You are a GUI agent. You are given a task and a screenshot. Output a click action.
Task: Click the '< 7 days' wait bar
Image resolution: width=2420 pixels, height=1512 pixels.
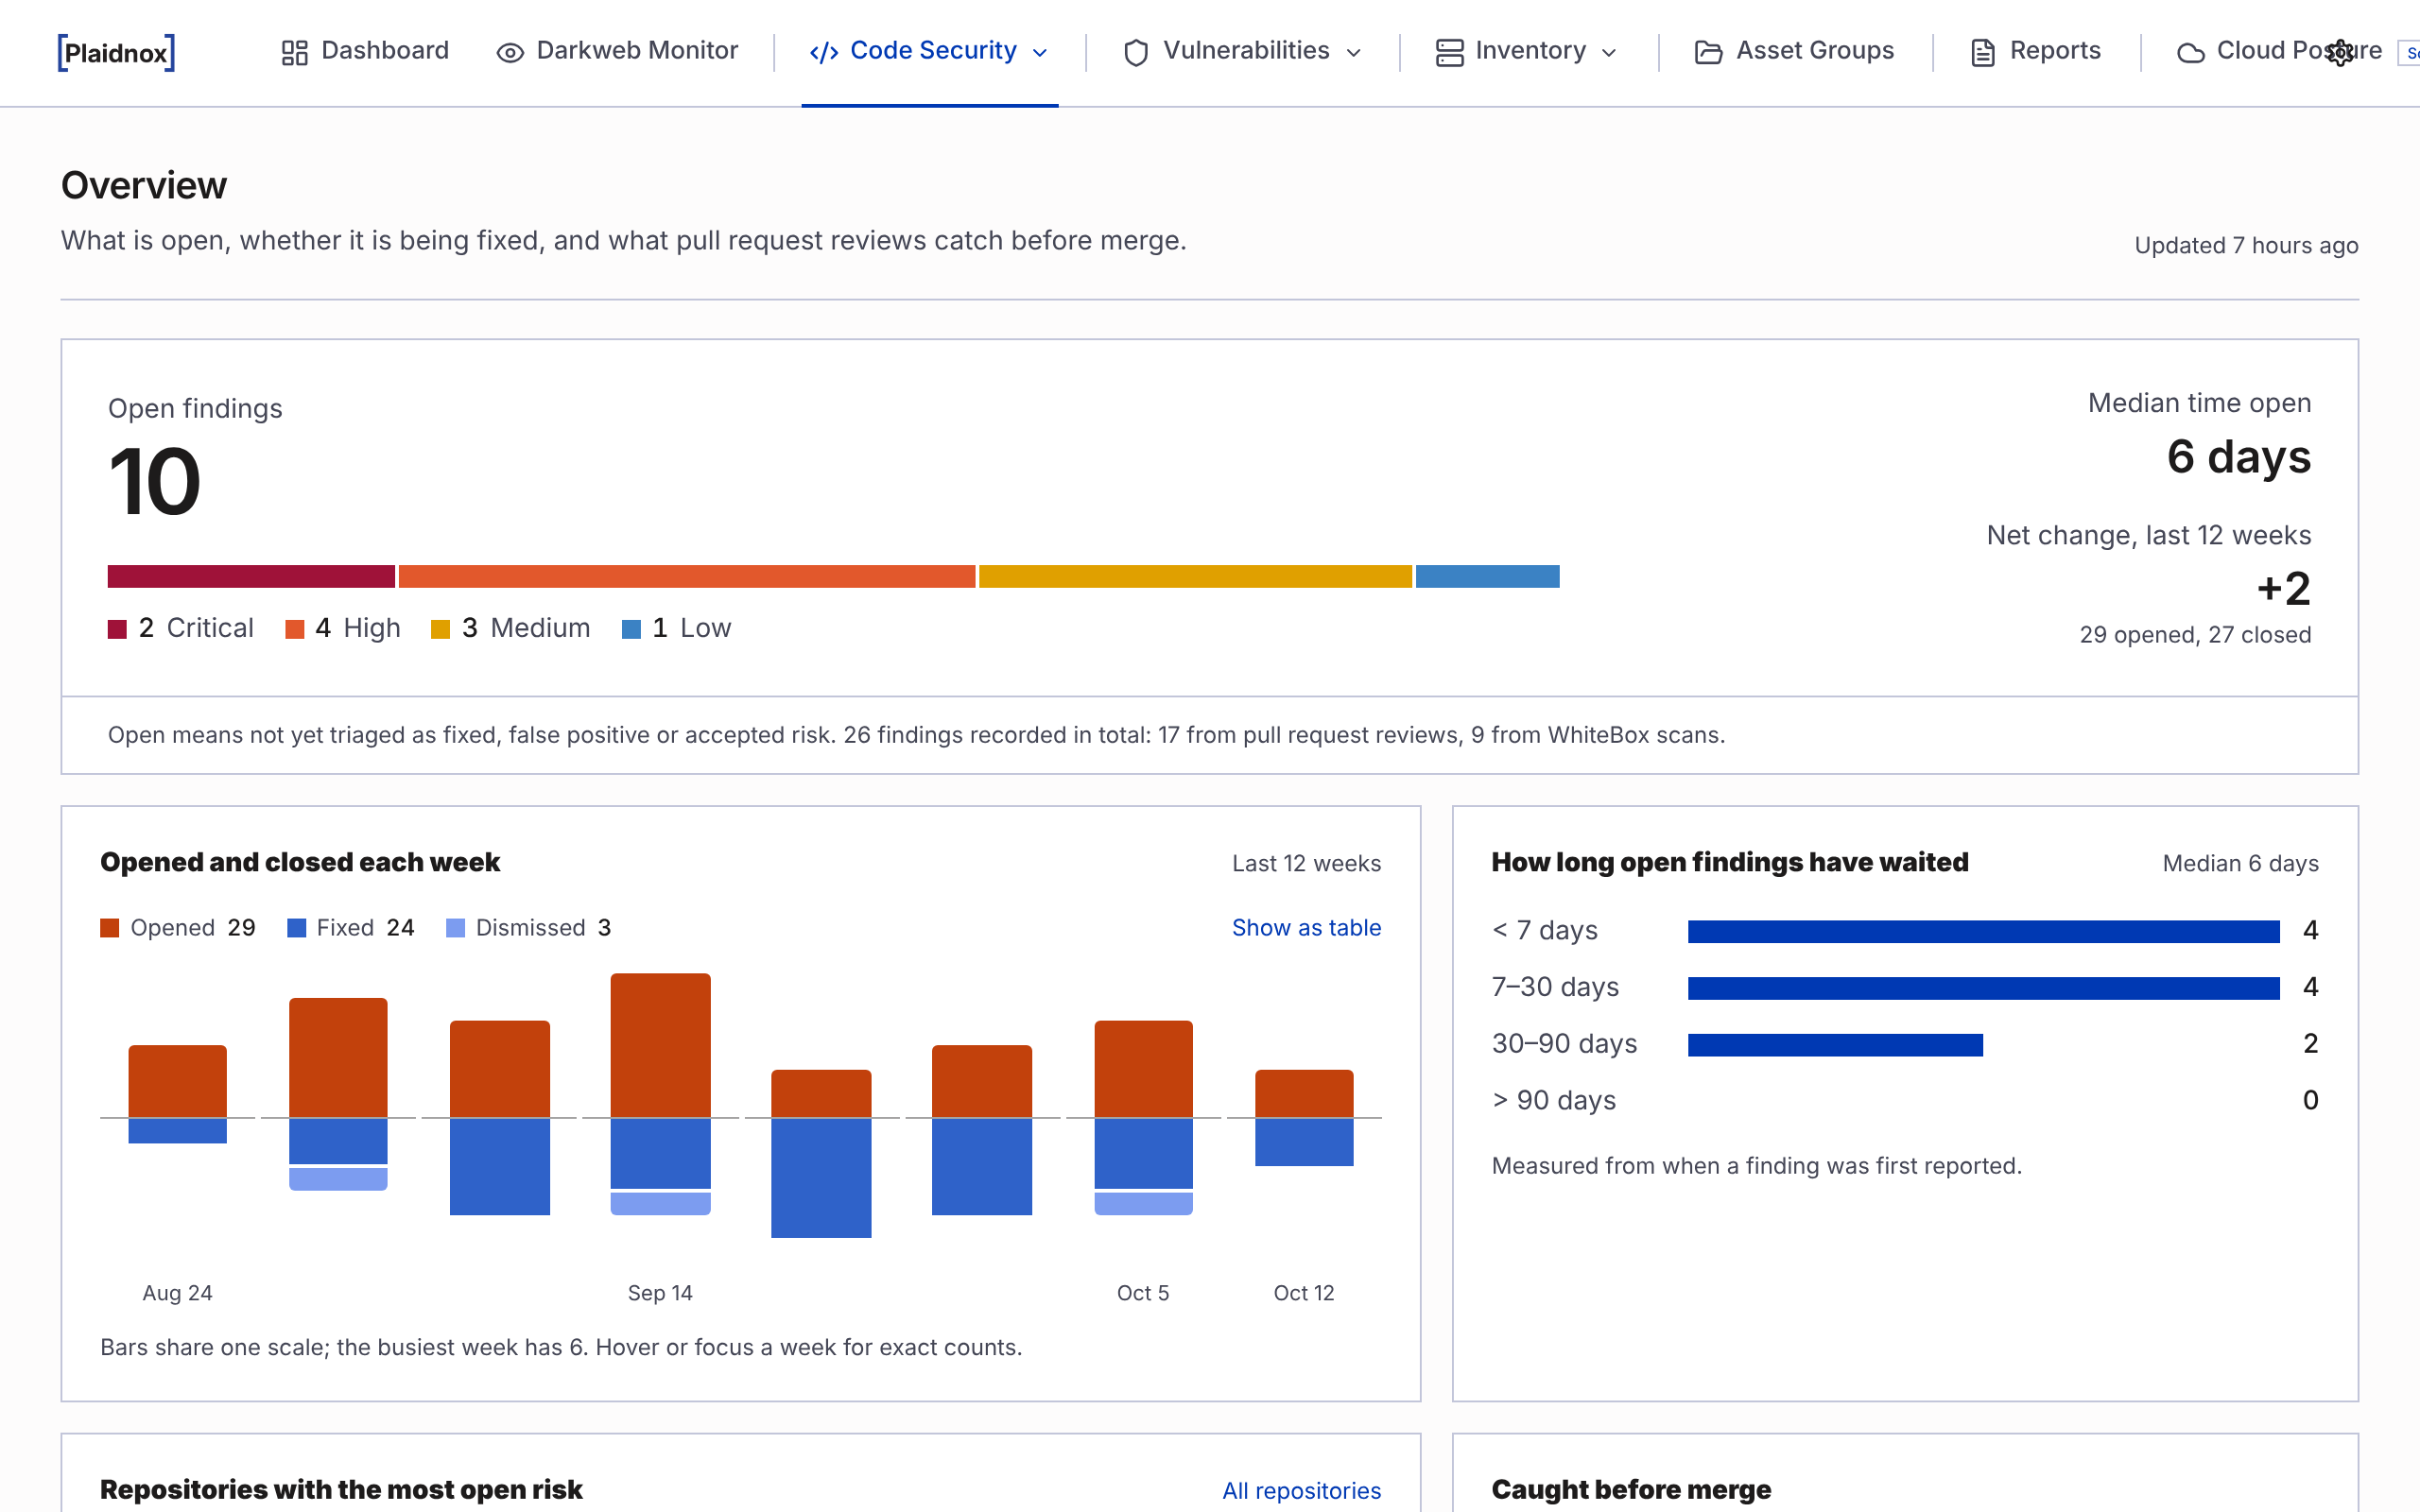pos(1984,931)
